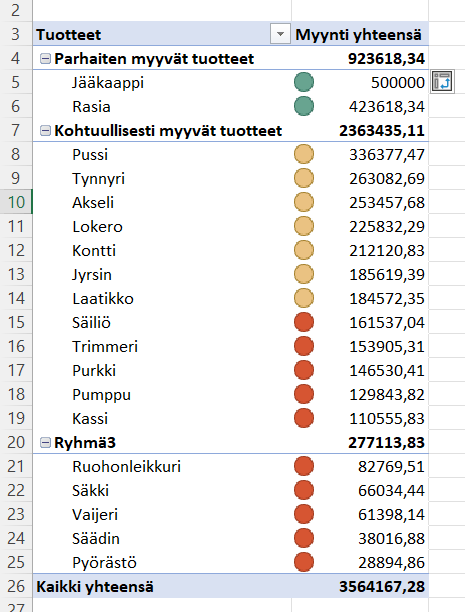Select the Myynti yhteensä header cell
Image resolution: width=465 pixels, height=612 pixels.
360,34
